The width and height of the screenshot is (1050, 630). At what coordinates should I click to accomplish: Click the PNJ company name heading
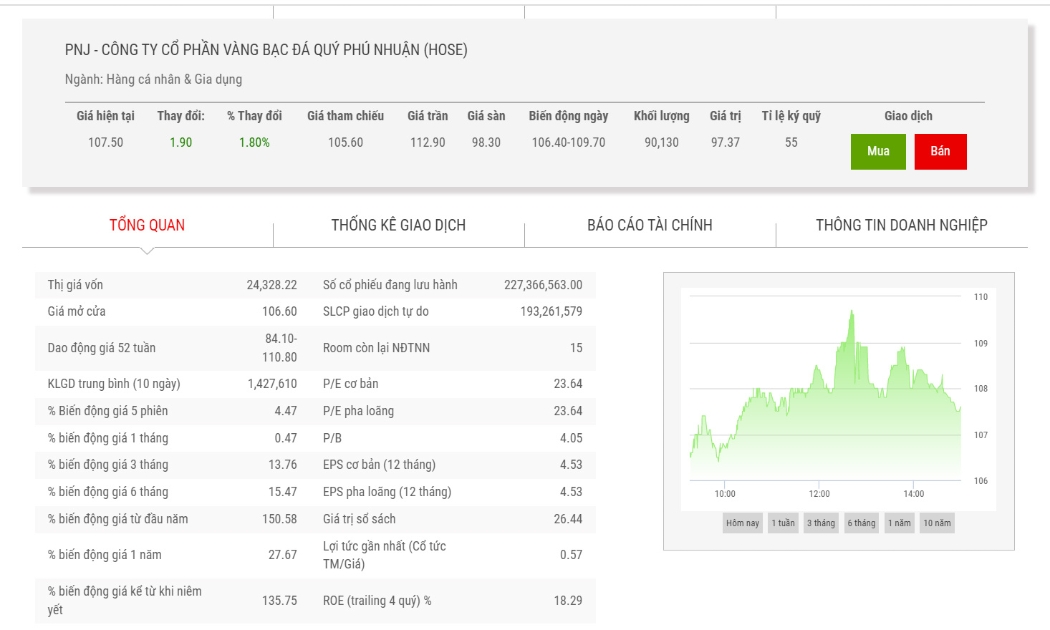tap(266, 50)
